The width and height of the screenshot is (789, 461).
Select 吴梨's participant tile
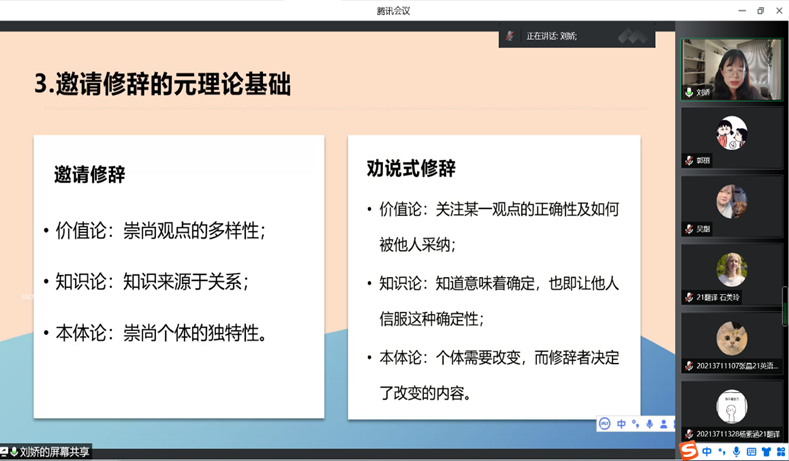(731, 205)
